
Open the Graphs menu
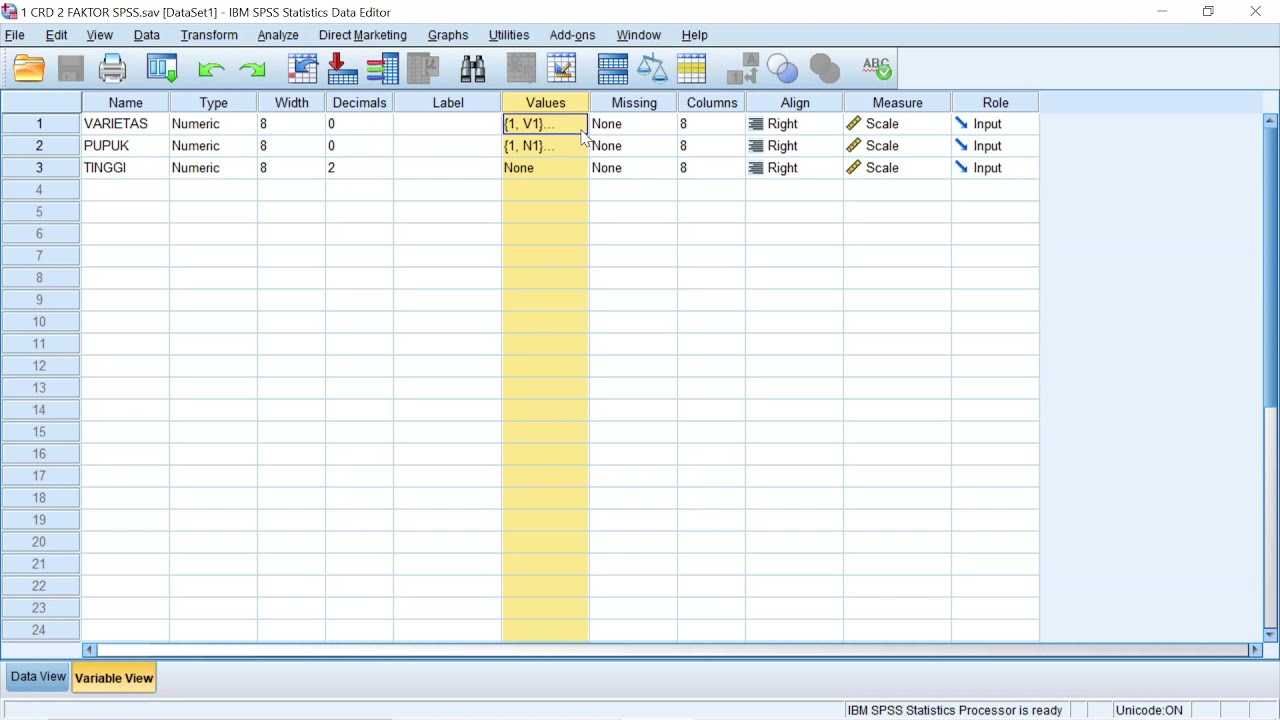click(448, 35)
